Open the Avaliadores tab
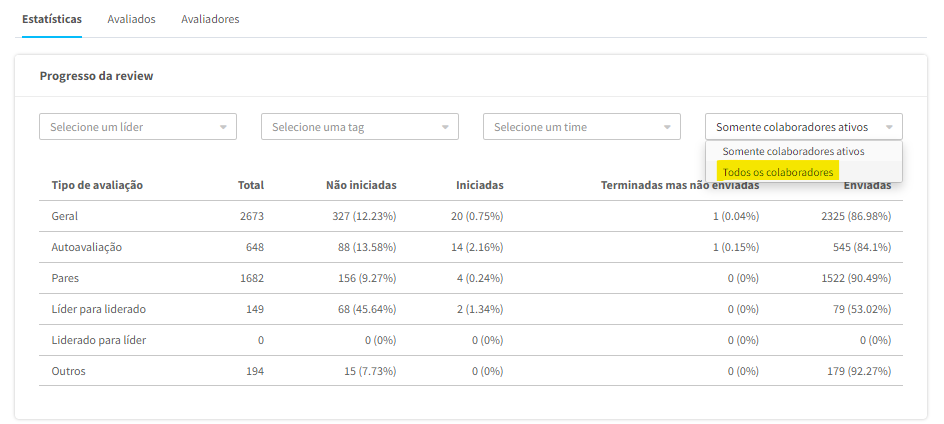The image size is (944, 424). [210, 19]
